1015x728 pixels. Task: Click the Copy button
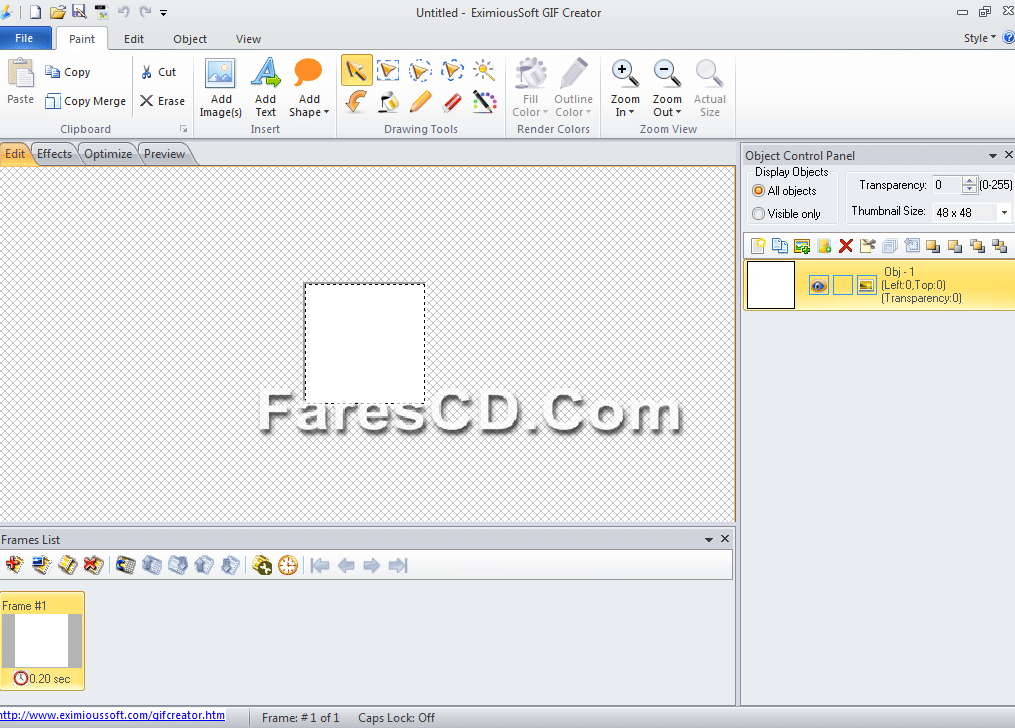pos(67,72)
